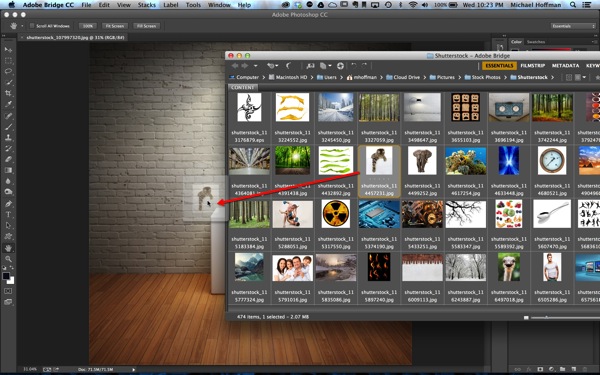The width and height of the screenshot is (600, 375).
Task: Switch to the Color panel tab
Action: click(516, 42)
